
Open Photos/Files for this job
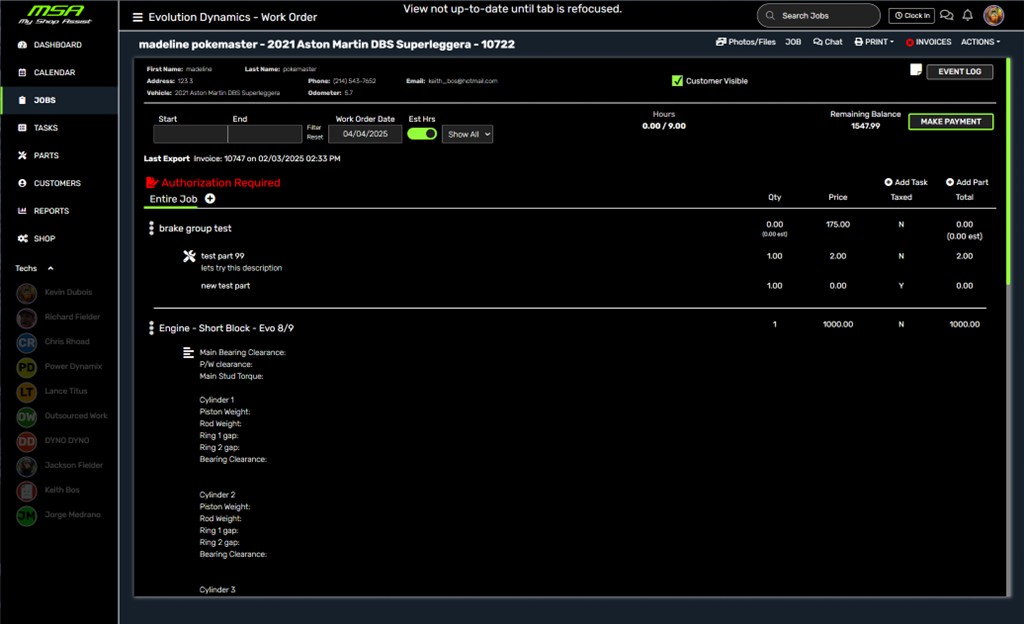tap(746, 42)
